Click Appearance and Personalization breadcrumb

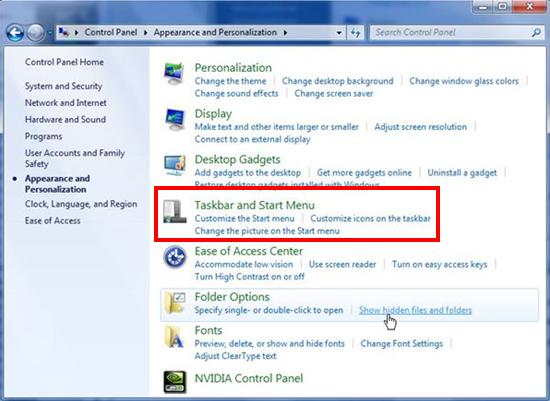(x=215, y=32)
